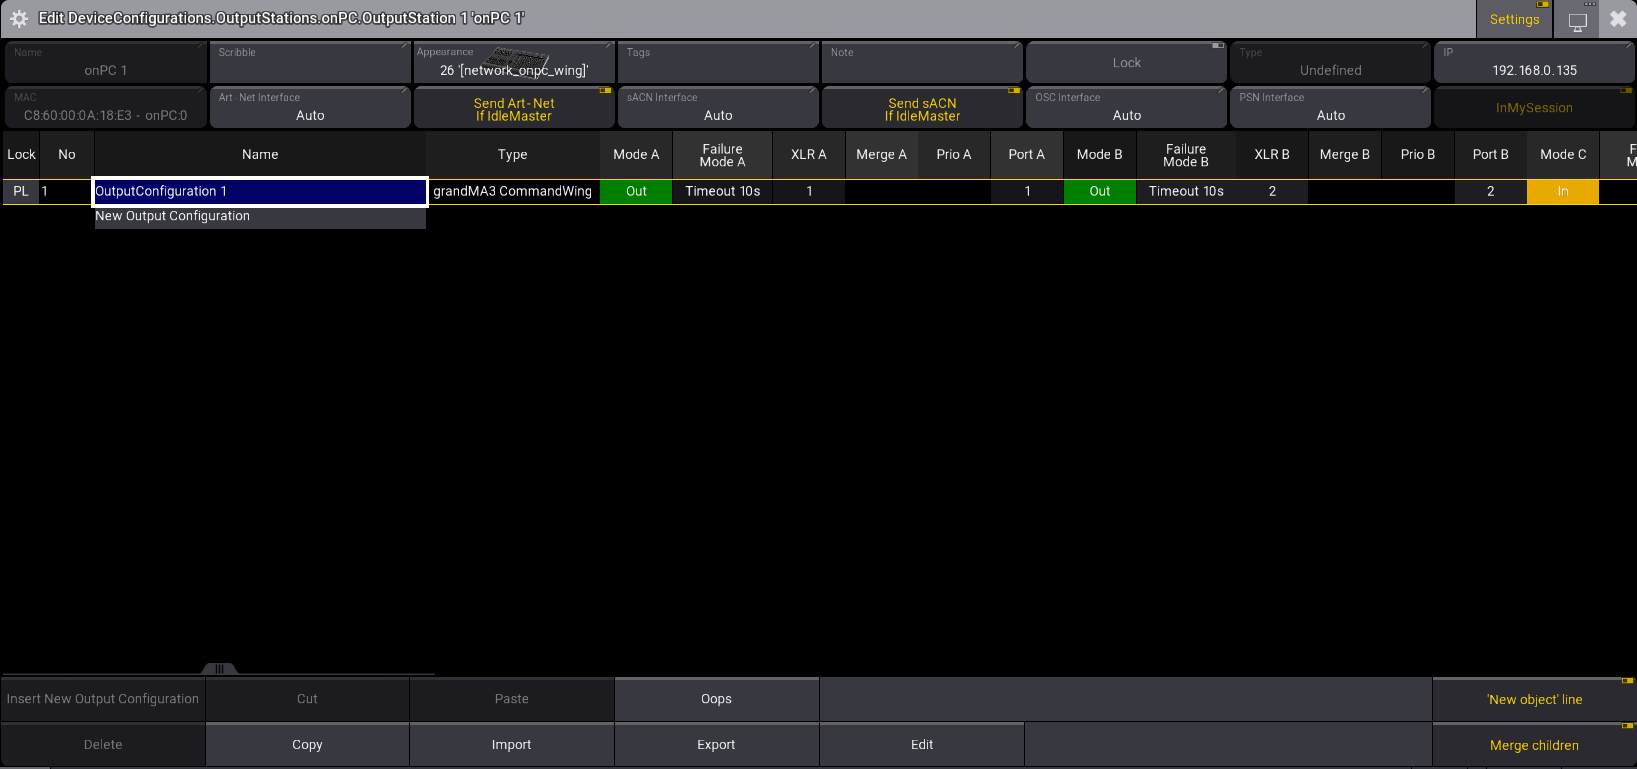Toggle Send sACN If IdleMaster
The width and height of the screenshot is (1637, 769).
922,108
